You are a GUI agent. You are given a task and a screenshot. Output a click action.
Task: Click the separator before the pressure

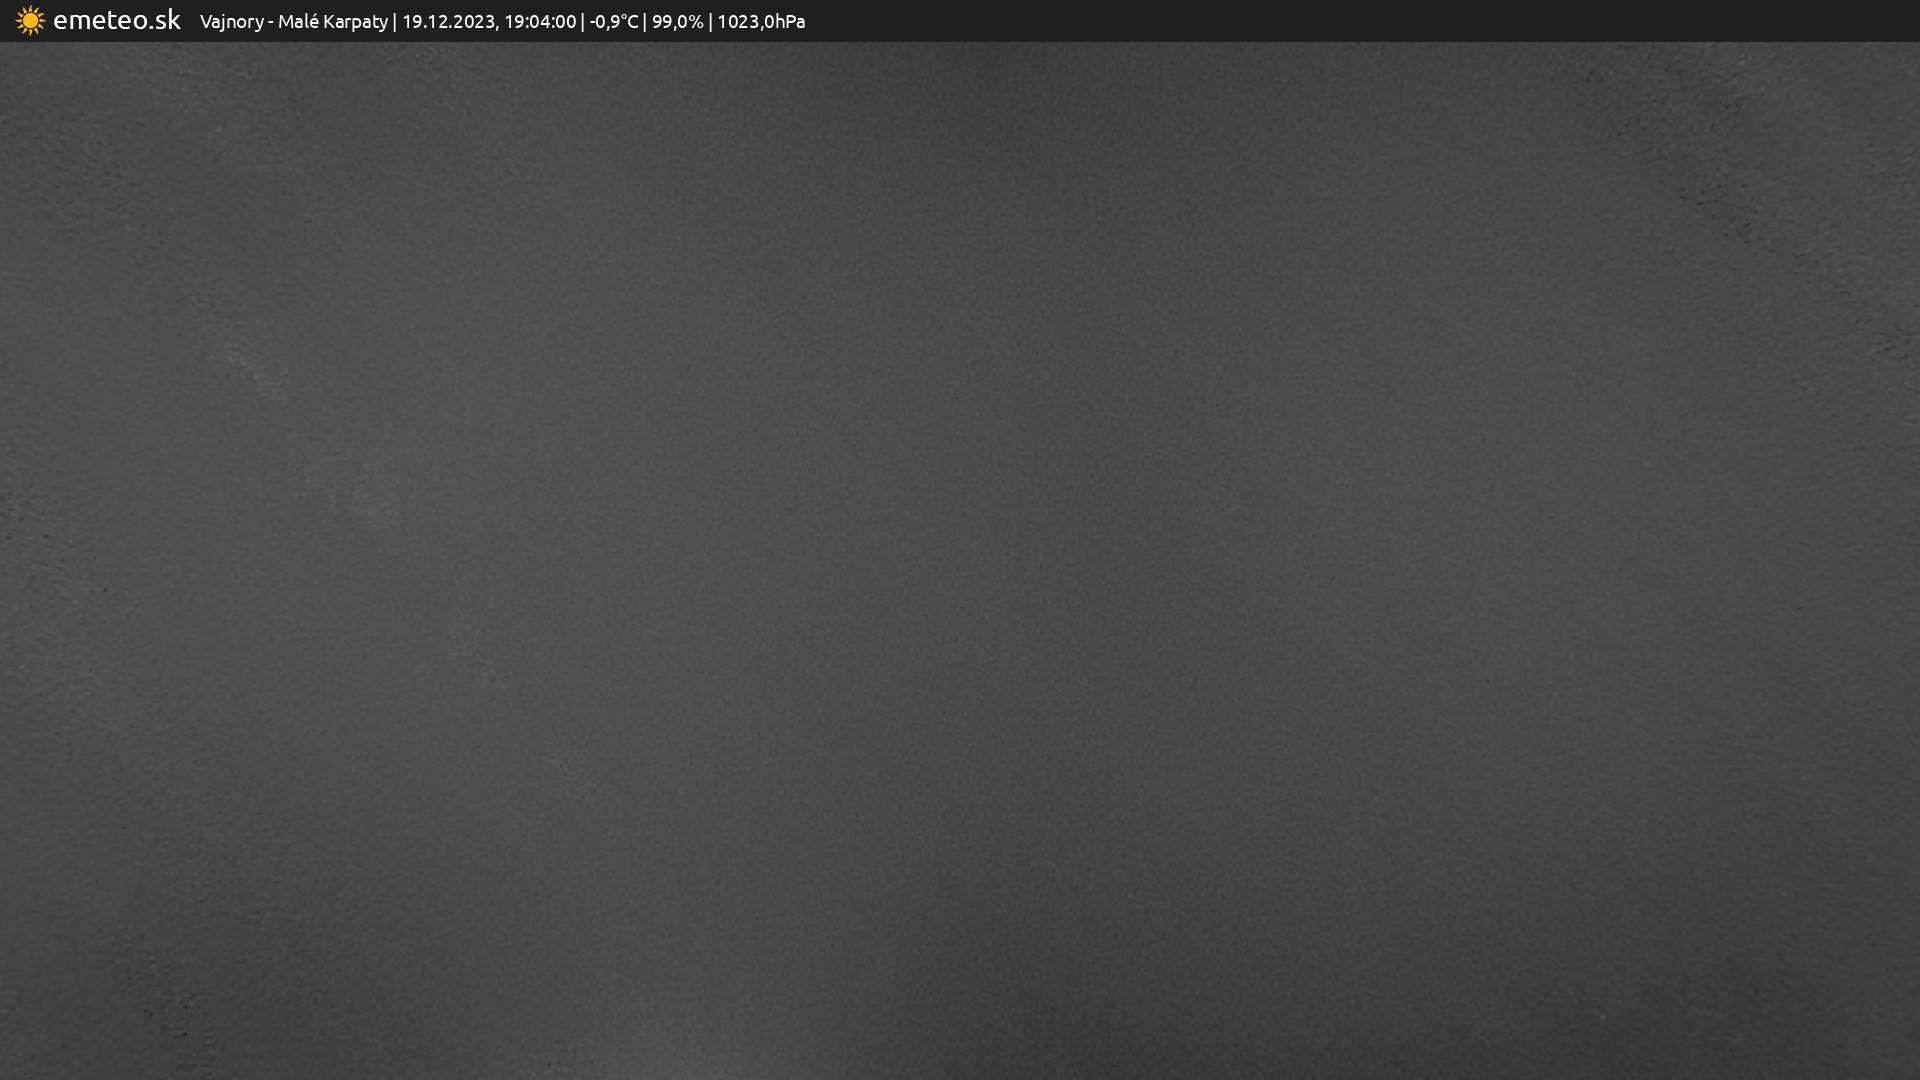(710, 22)
